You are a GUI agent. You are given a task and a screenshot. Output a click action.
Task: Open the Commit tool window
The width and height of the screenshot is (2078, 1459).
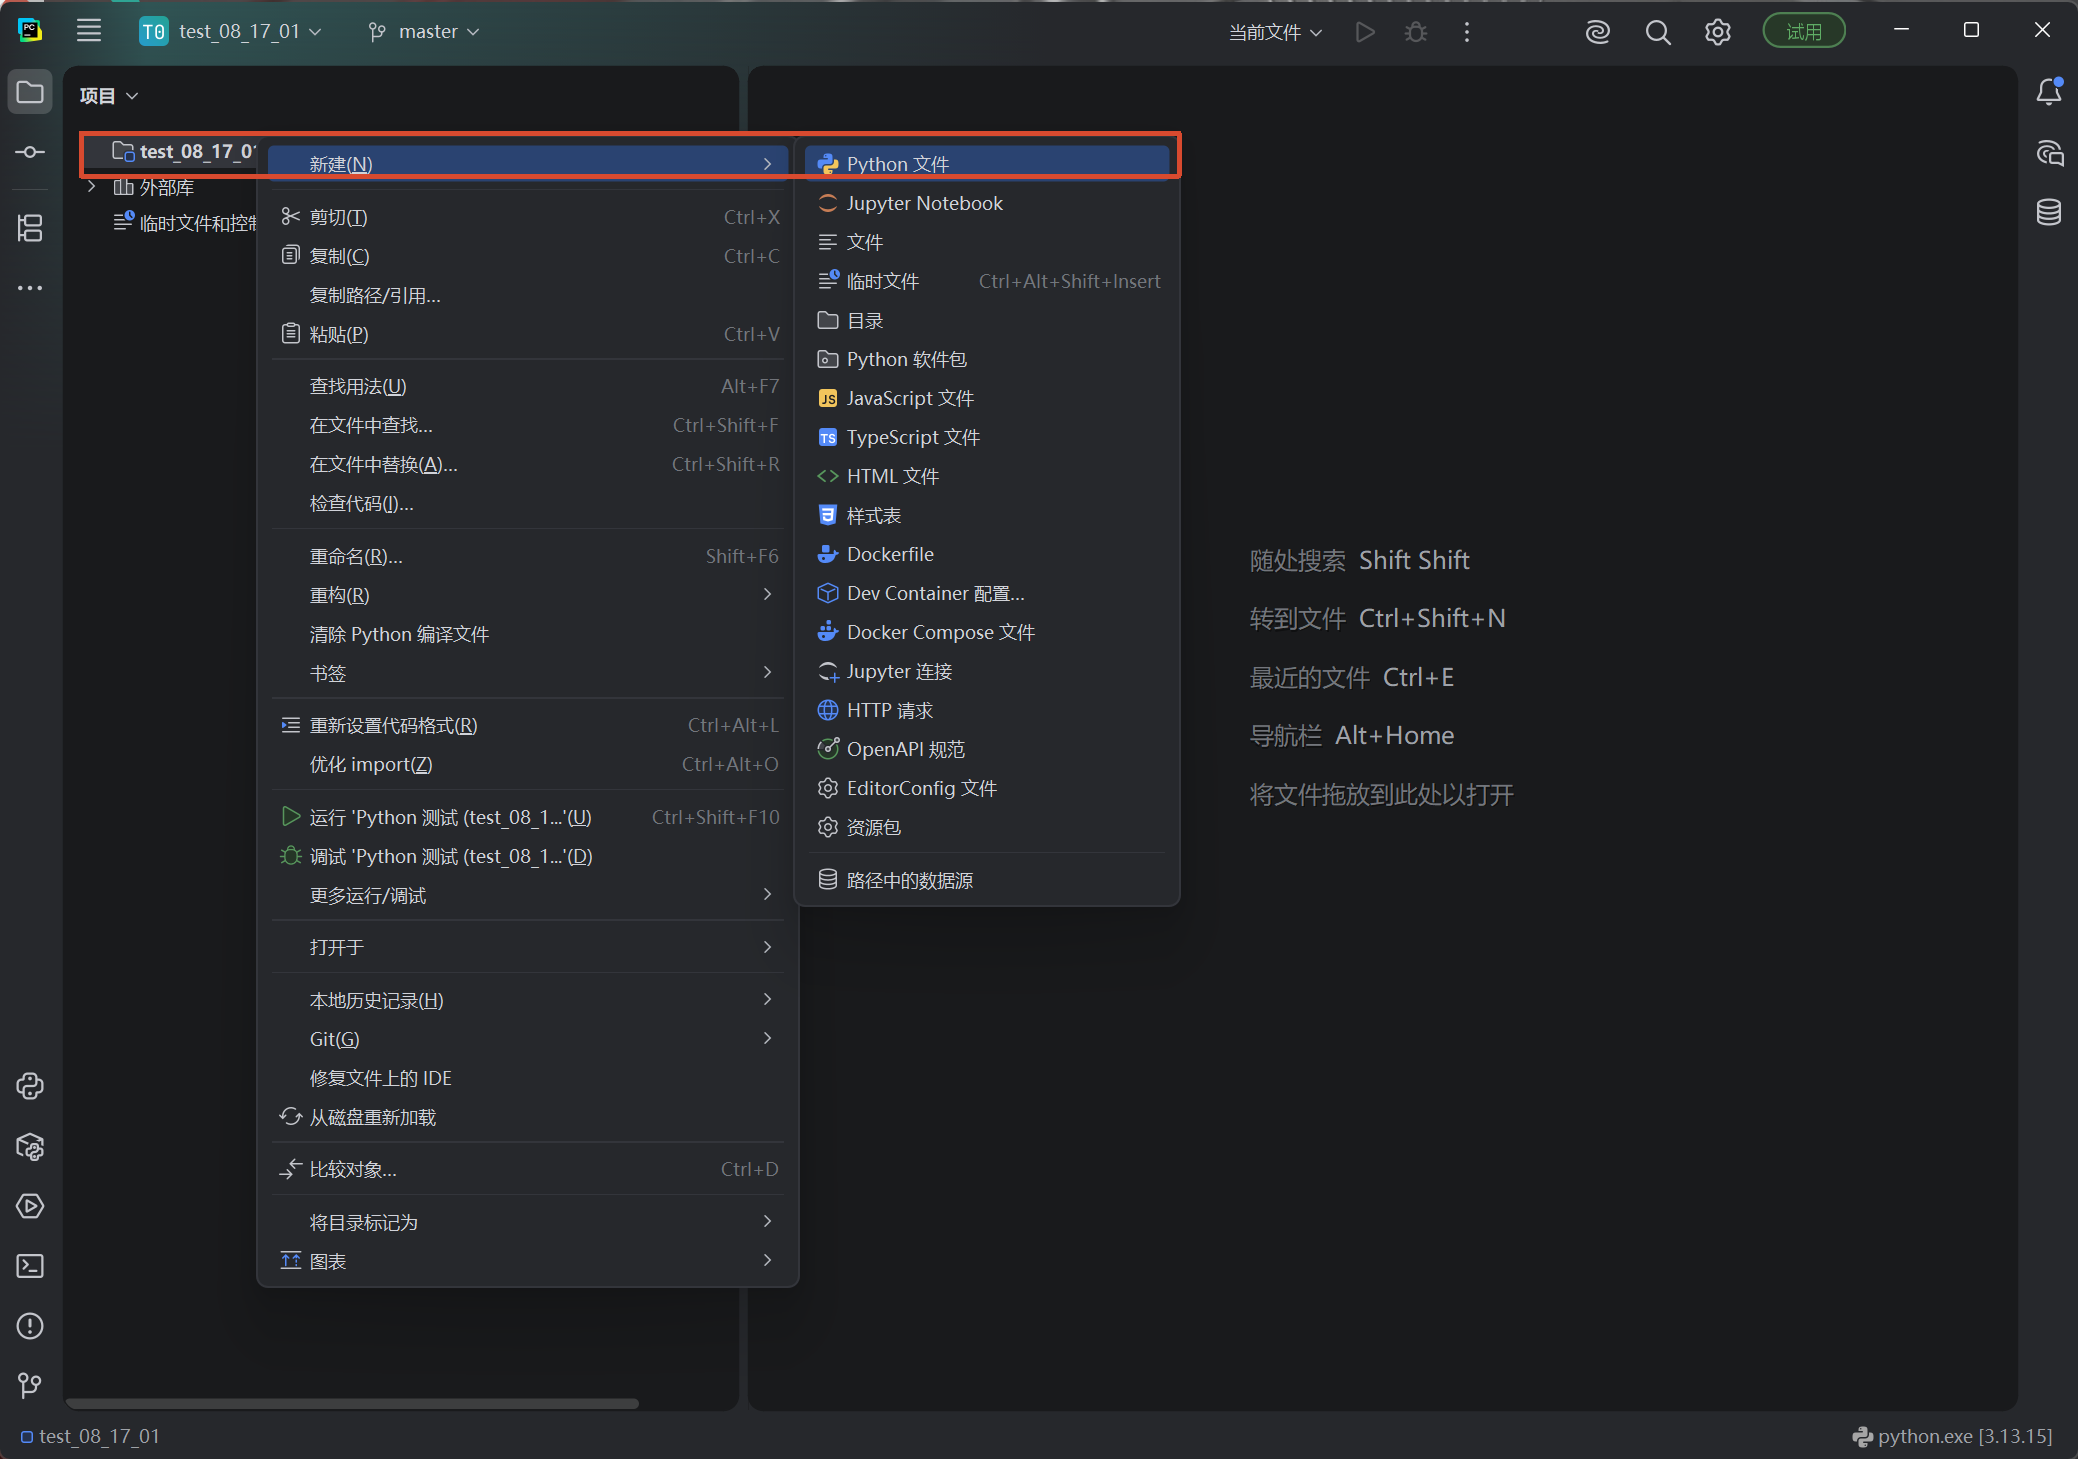[x=30, y=152]
